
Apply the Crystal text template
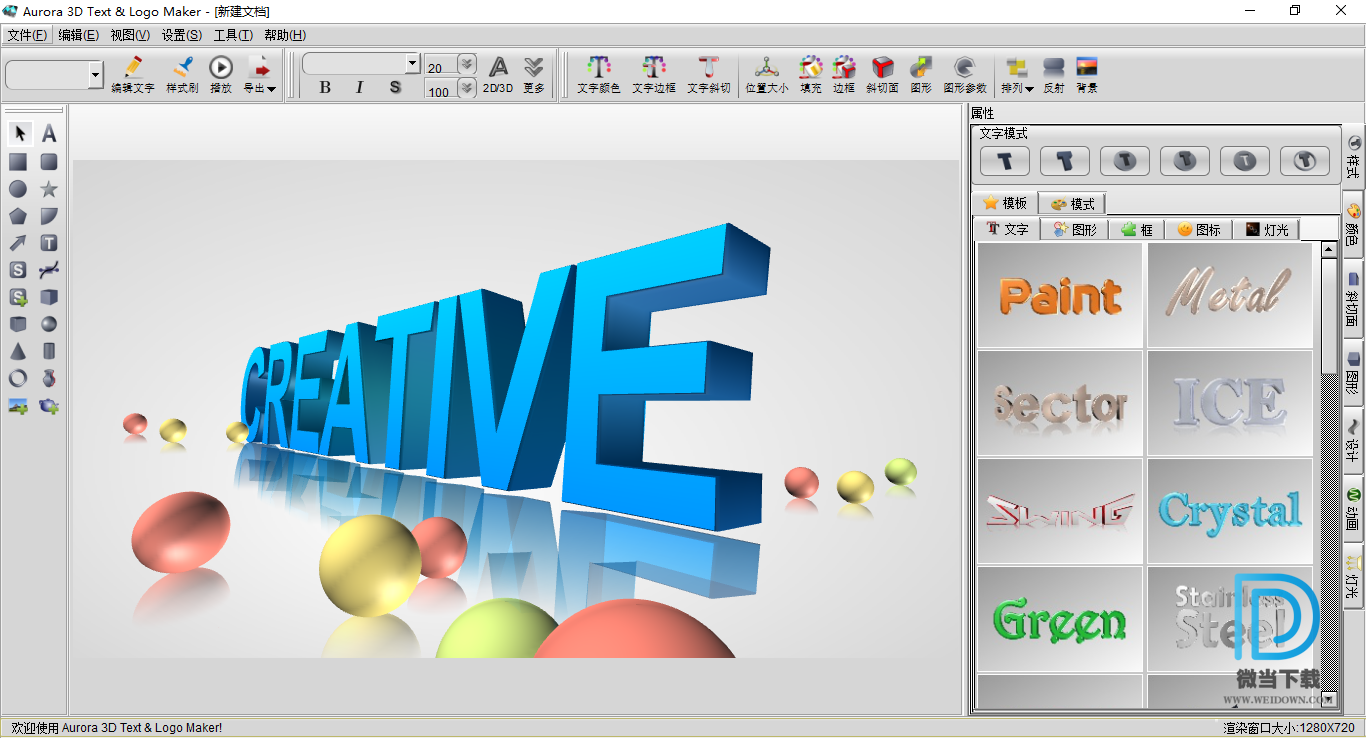point(1230,511)
